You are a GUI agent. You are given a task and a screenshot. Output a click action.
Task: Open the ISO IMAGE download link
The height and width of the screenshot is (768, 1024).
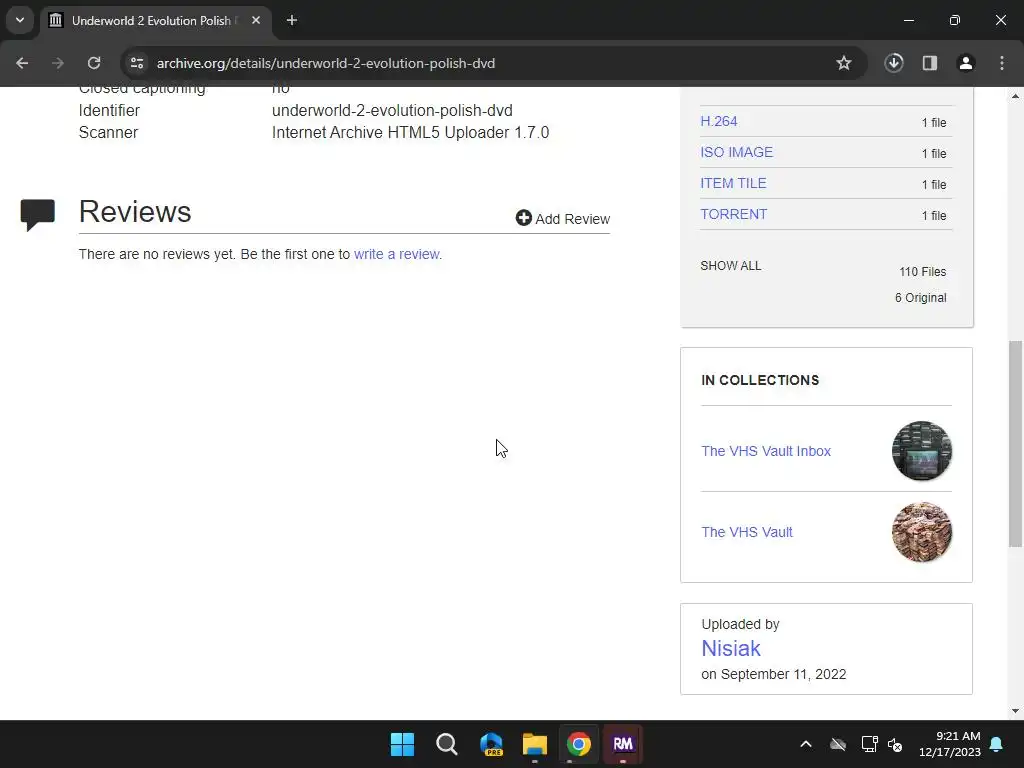pos(737,152)
